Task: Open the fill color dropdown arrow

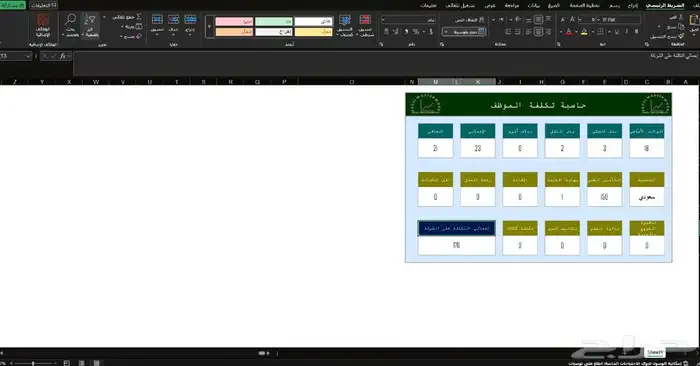Action: pos(576,32)
